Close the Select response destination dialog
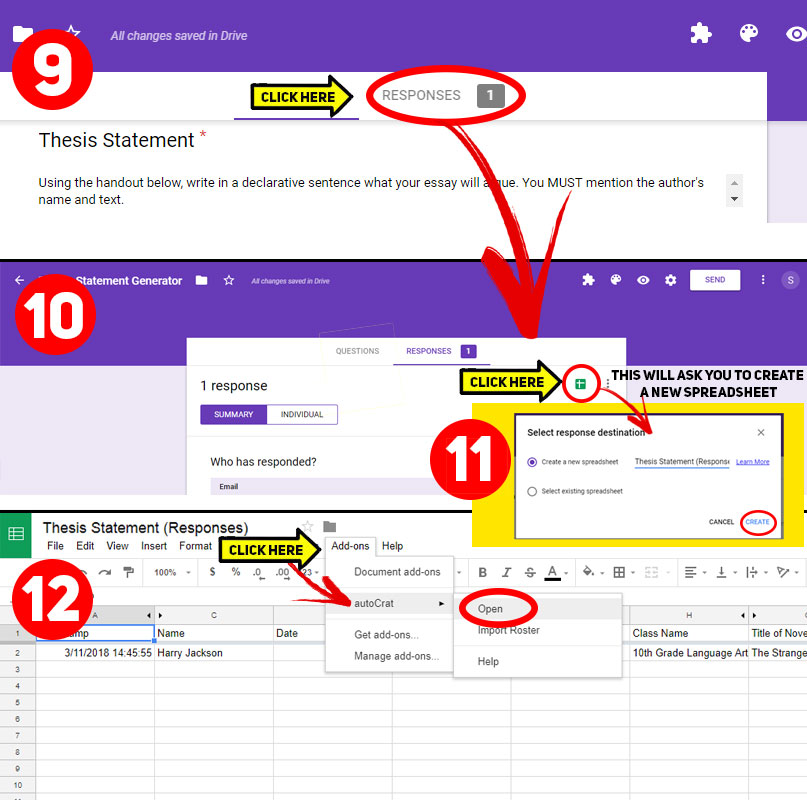 761,432
